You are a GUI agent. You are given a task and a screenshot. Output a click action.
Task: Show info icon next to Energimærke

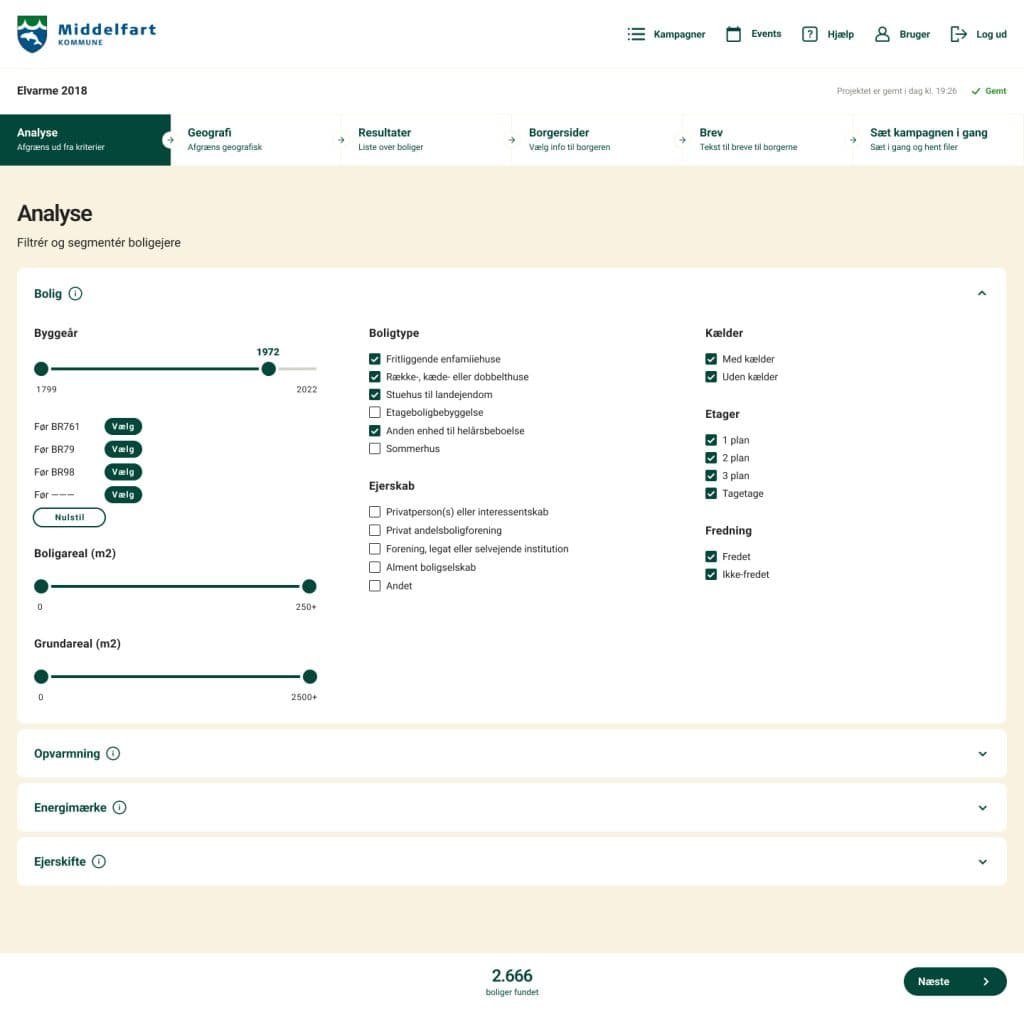(120, 808)
